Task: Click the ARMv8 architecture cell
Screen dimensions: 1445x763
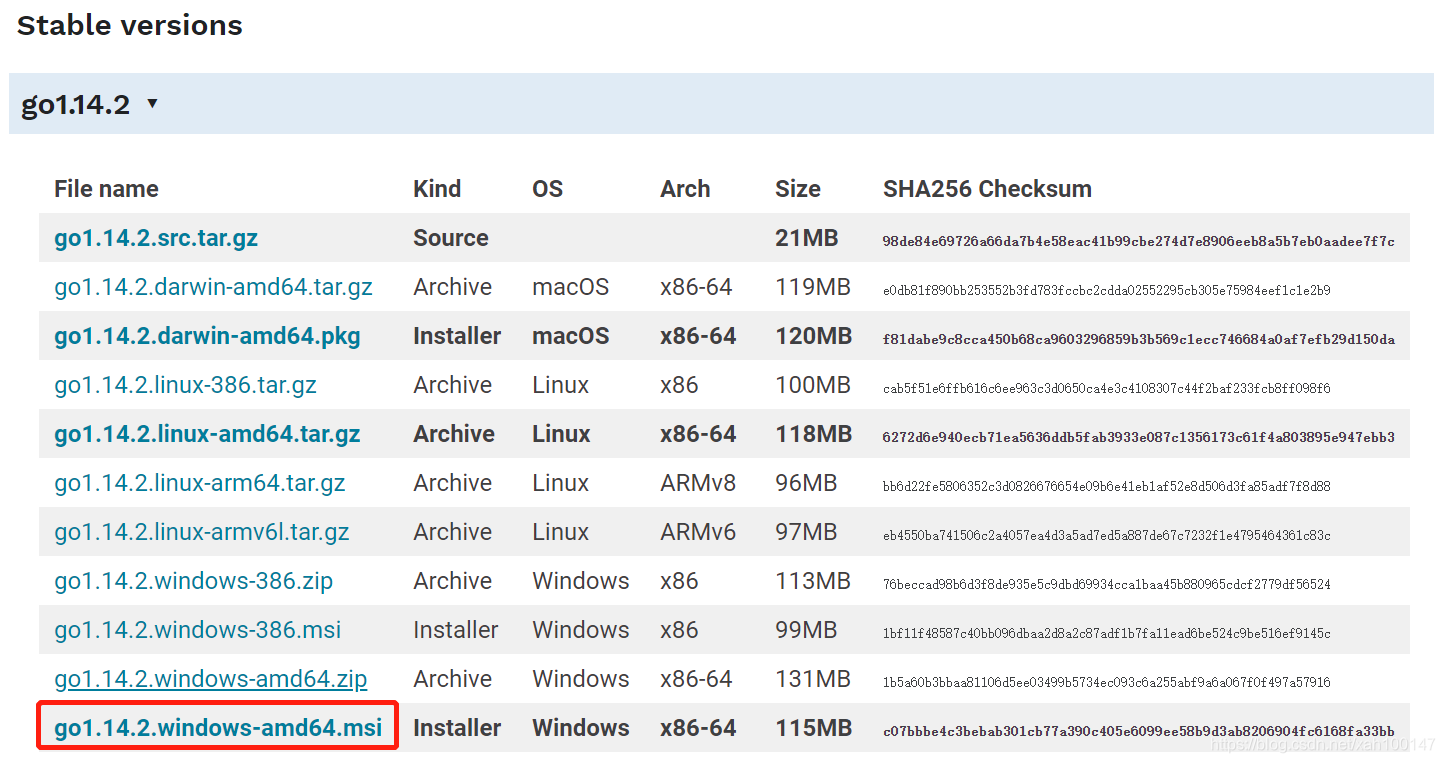Action: tap(698, 483)
